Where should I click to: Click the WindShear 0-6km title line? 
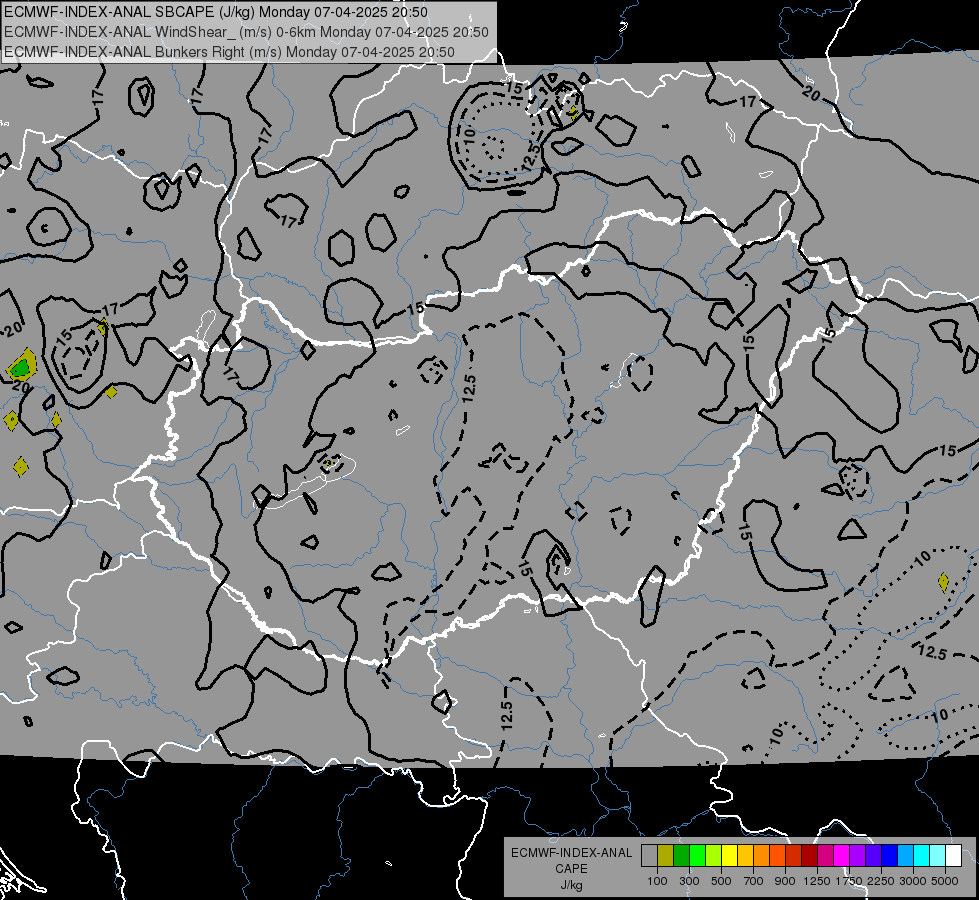pyautogui.click(x=246, y=32)
